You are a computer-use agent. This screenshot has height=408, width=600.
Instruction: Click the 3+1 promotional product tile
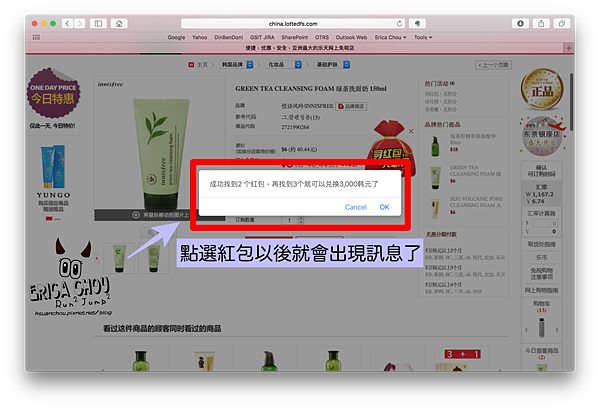tap(462, 359)
